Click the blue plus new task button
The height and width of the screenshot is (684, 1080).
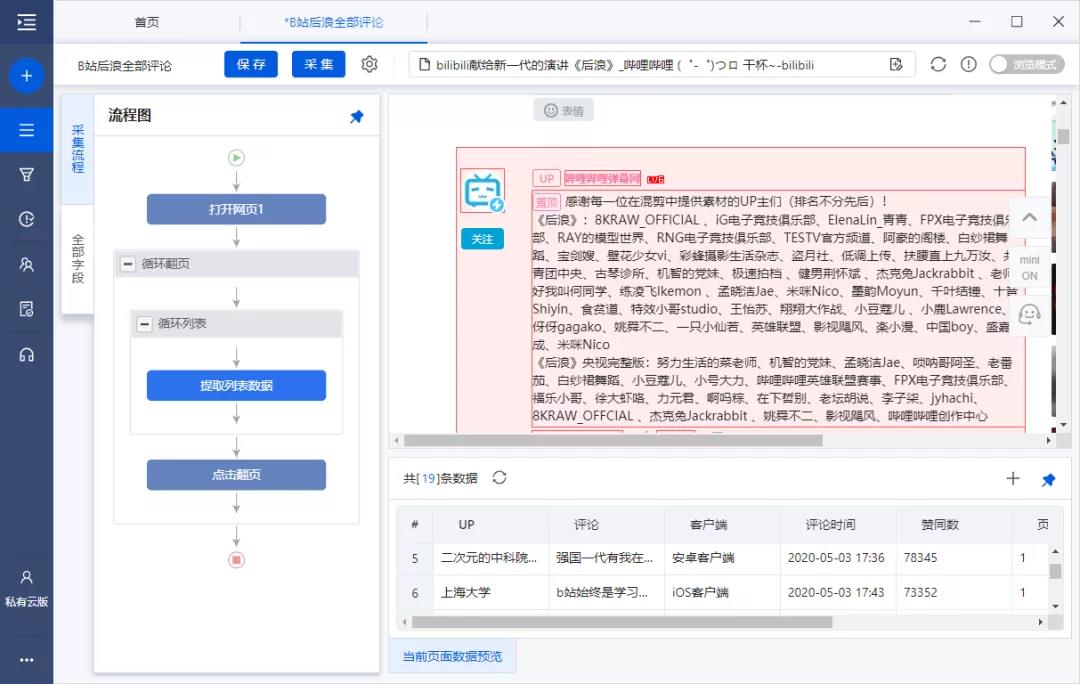click(26, 76)
